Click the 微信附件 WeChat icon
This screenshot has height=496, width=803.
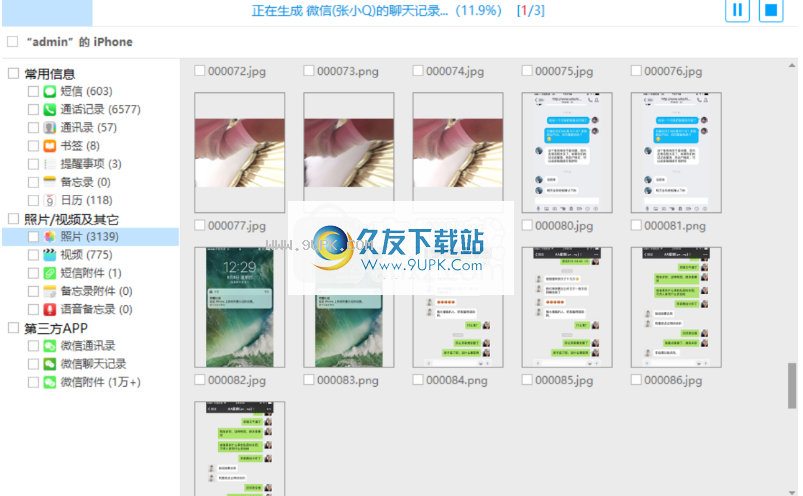(x=50, y=382)
